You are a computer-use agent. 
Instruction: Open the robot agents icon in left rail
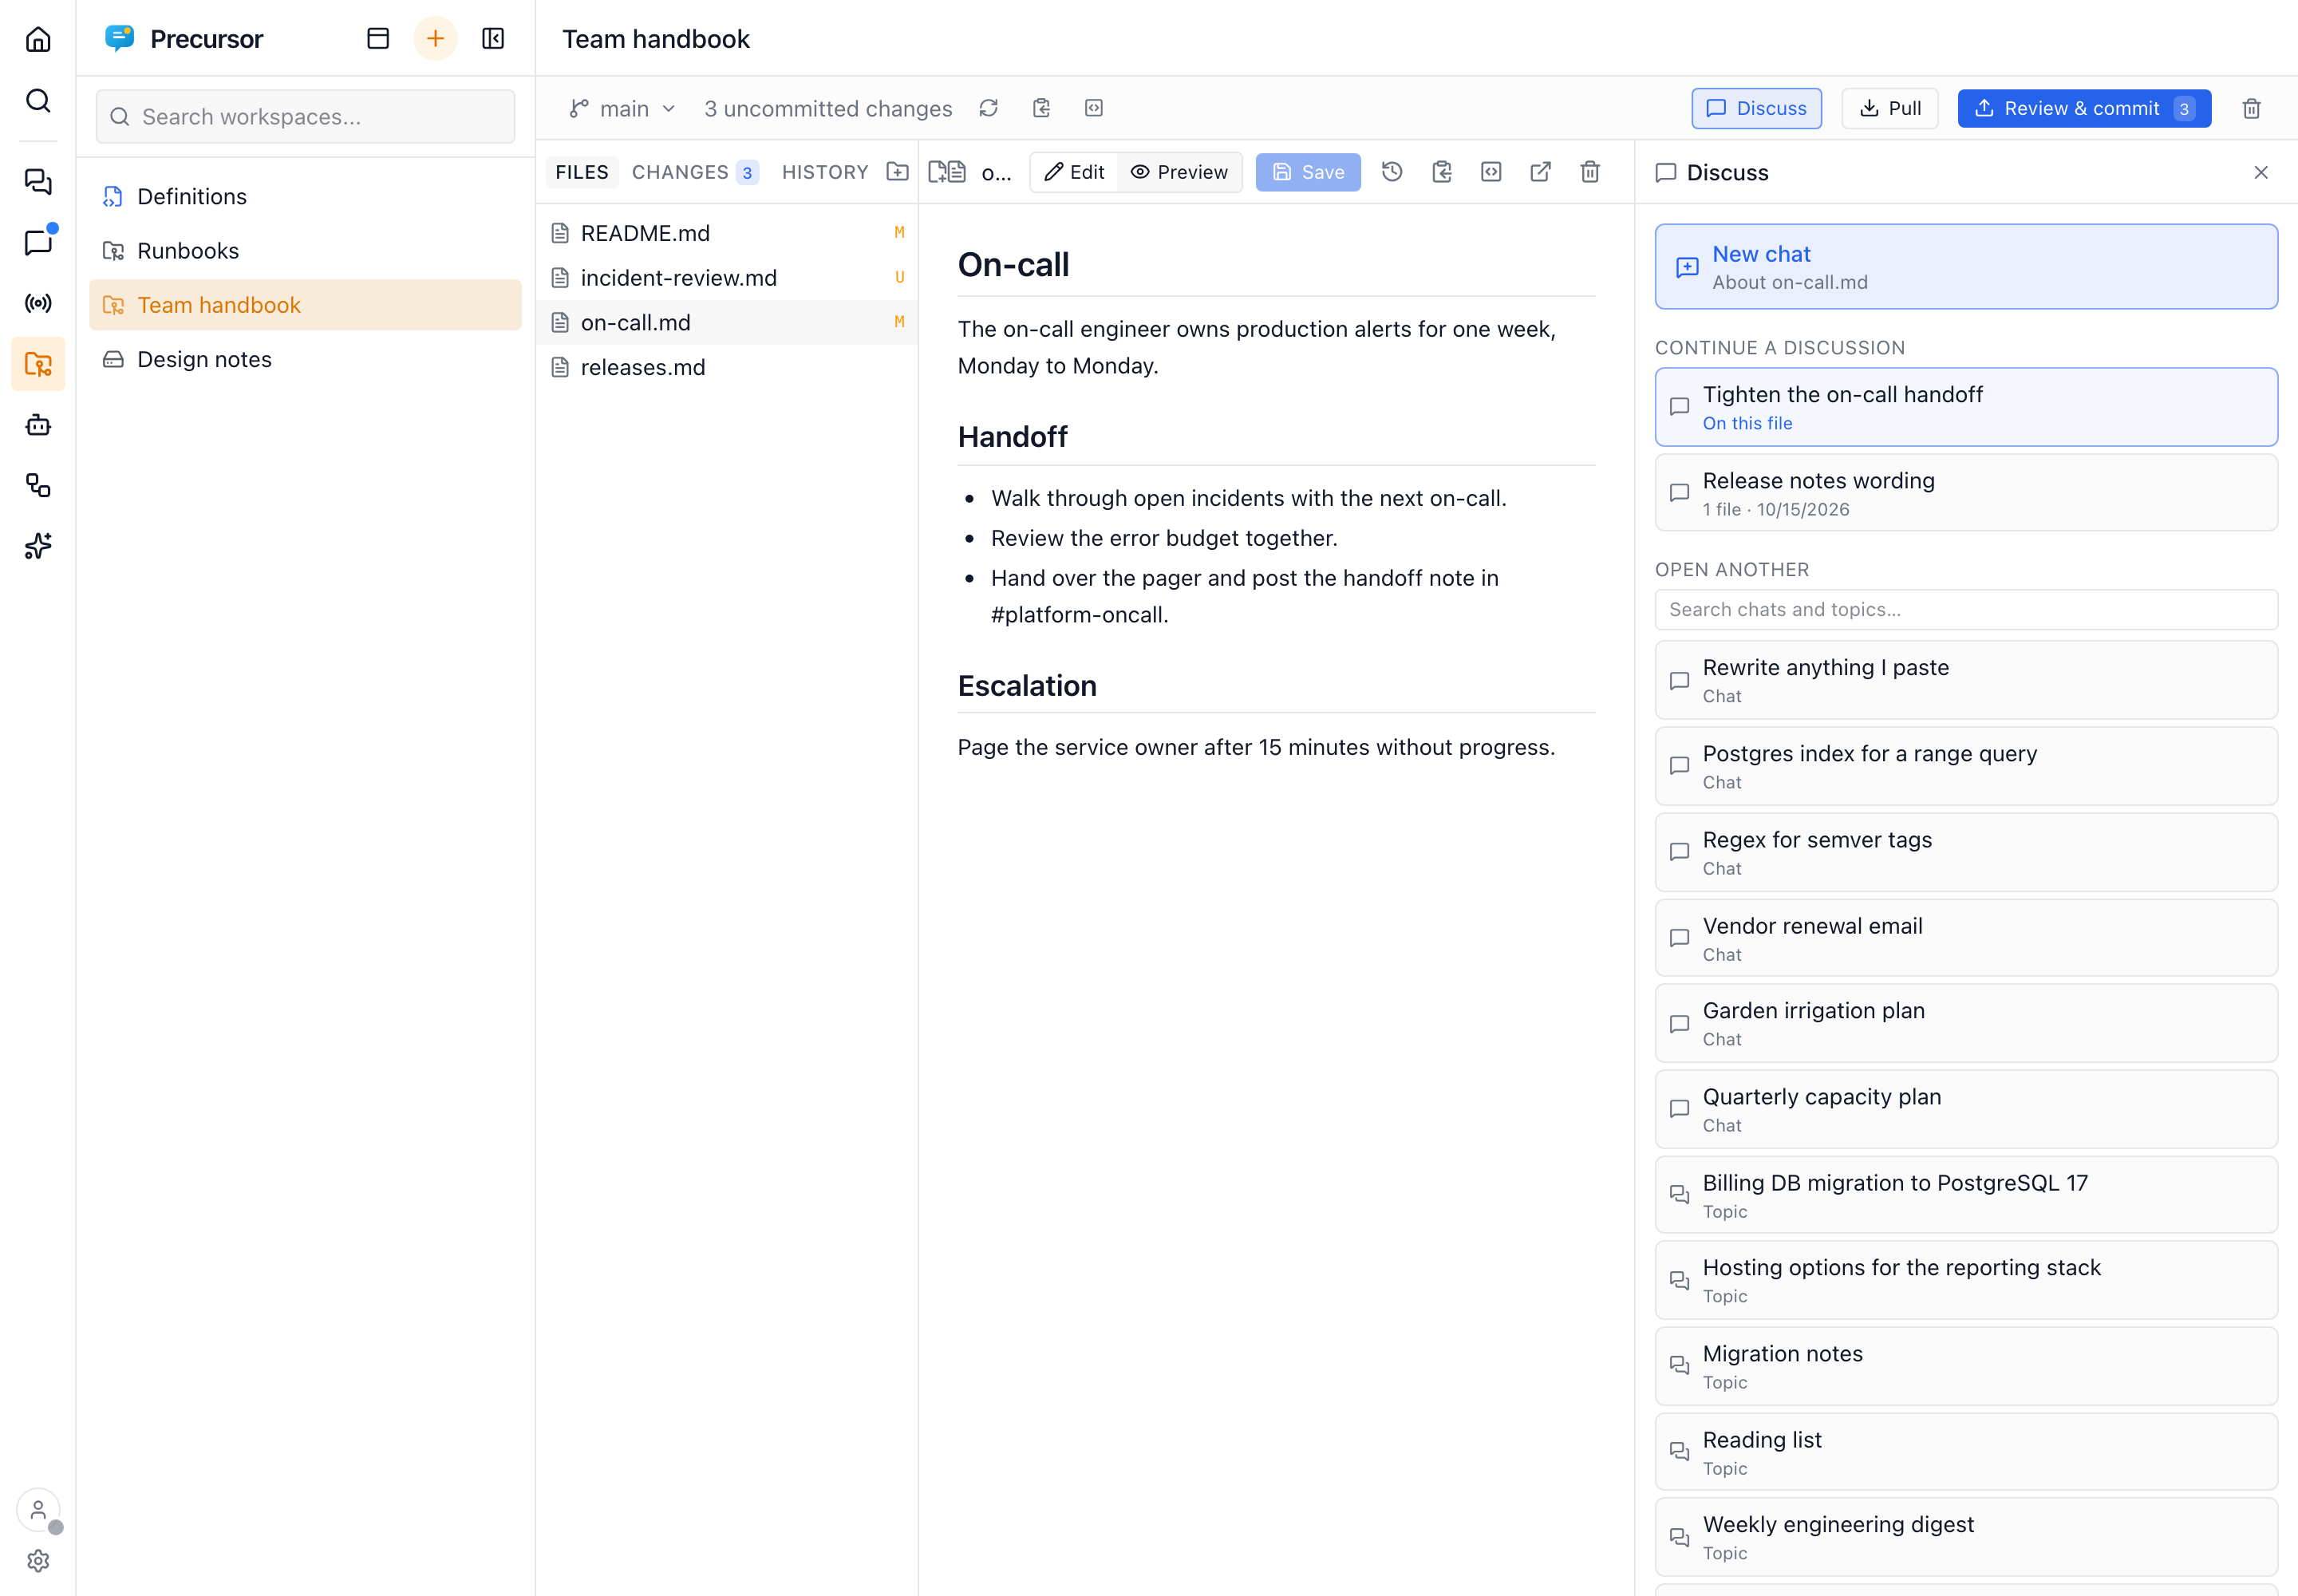38,425
